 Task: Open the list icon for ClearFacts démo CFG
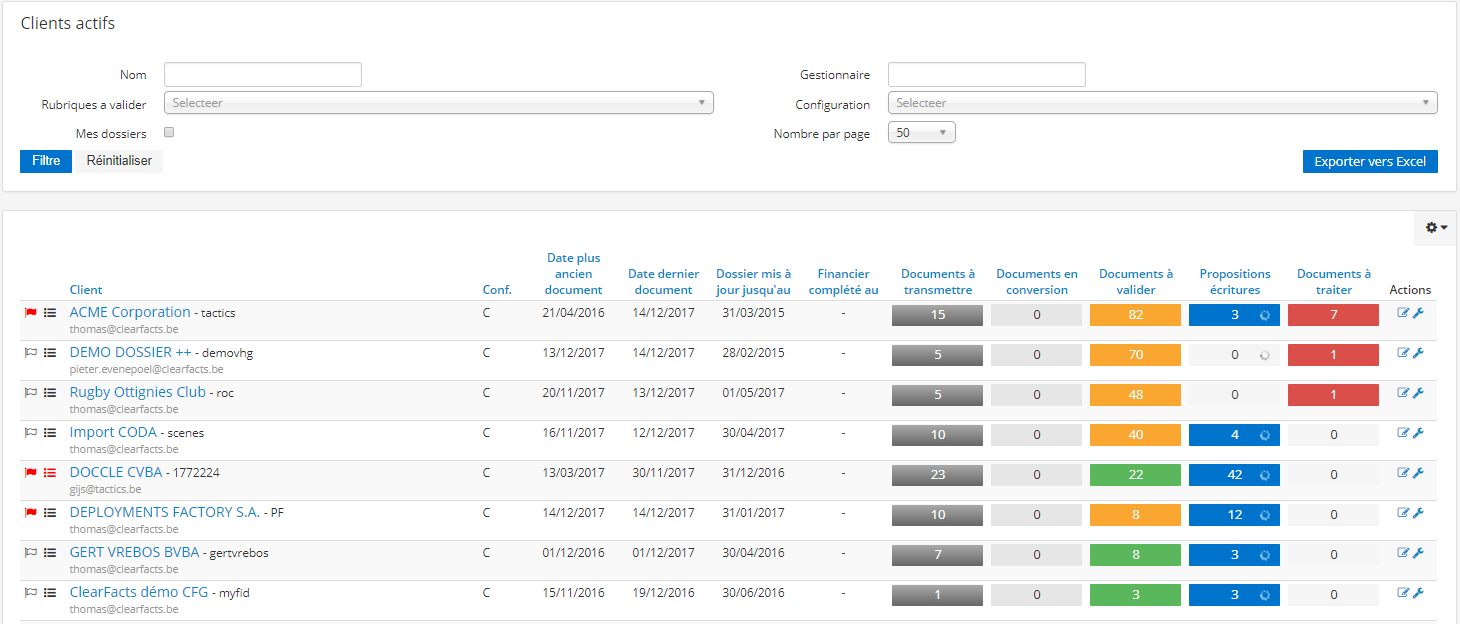tap(50, 593)
